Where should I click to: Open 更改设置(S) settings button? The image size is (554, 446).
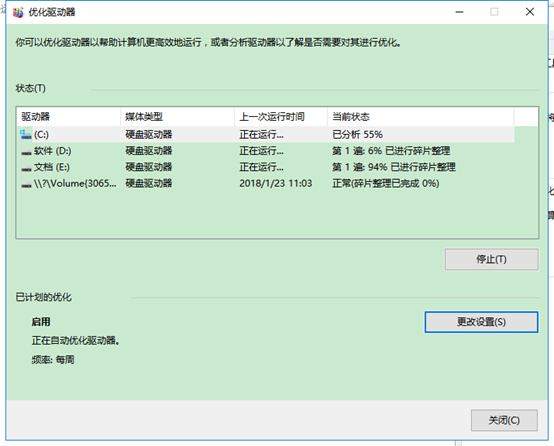click(x=481, y=322)
